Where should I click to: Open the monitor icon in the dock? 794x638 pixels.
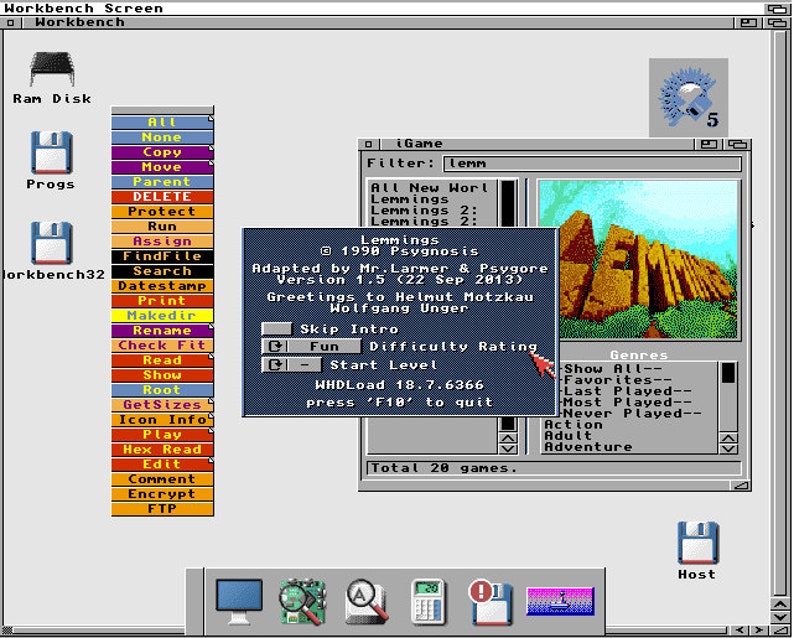[239, 602]
